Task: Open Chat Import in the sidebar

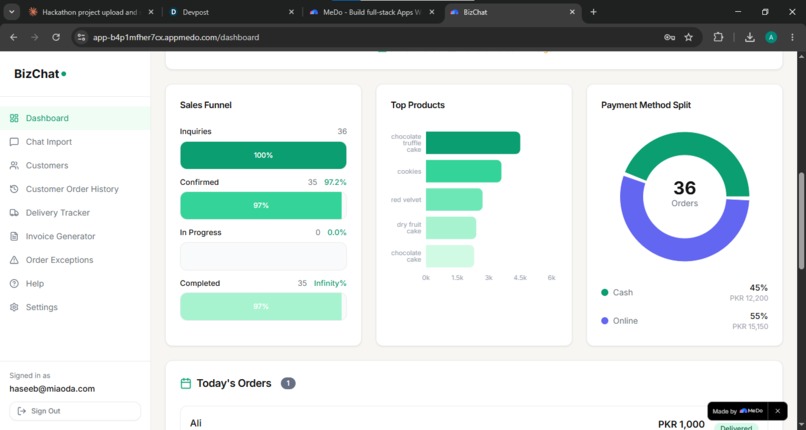Action: point(75,142)
